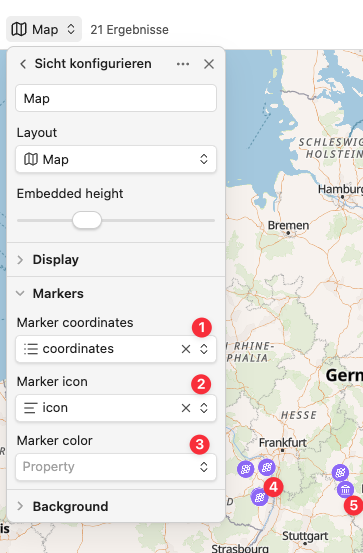The image size is (363, 553).
Task: Open the Marker coordinates property dropdown
Action: (204, 349)
